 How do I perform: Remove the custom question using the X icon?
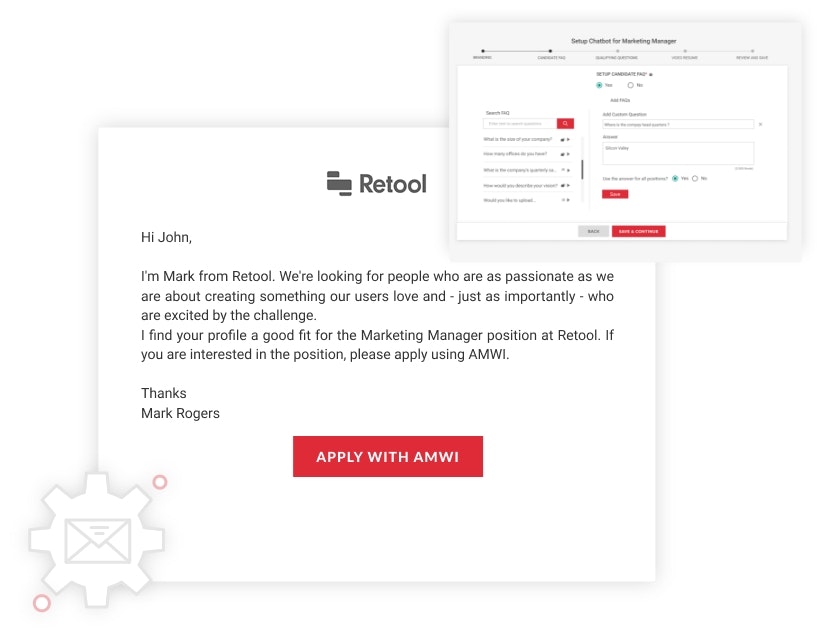pos(761,124)
